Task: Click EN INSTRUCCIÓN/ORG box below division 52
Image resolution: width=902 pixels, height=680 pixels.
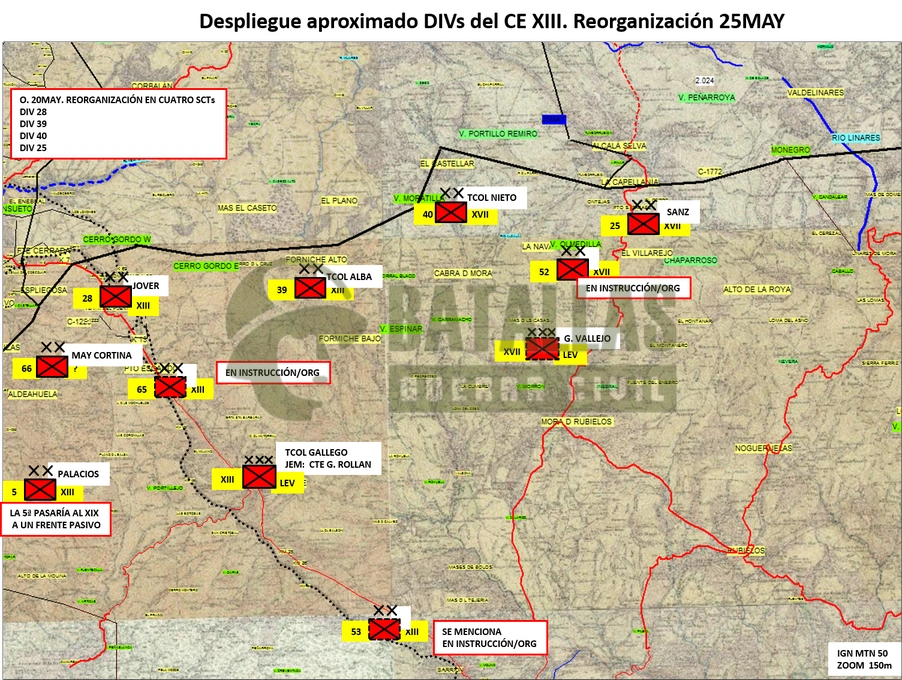Action: point(633,288)
